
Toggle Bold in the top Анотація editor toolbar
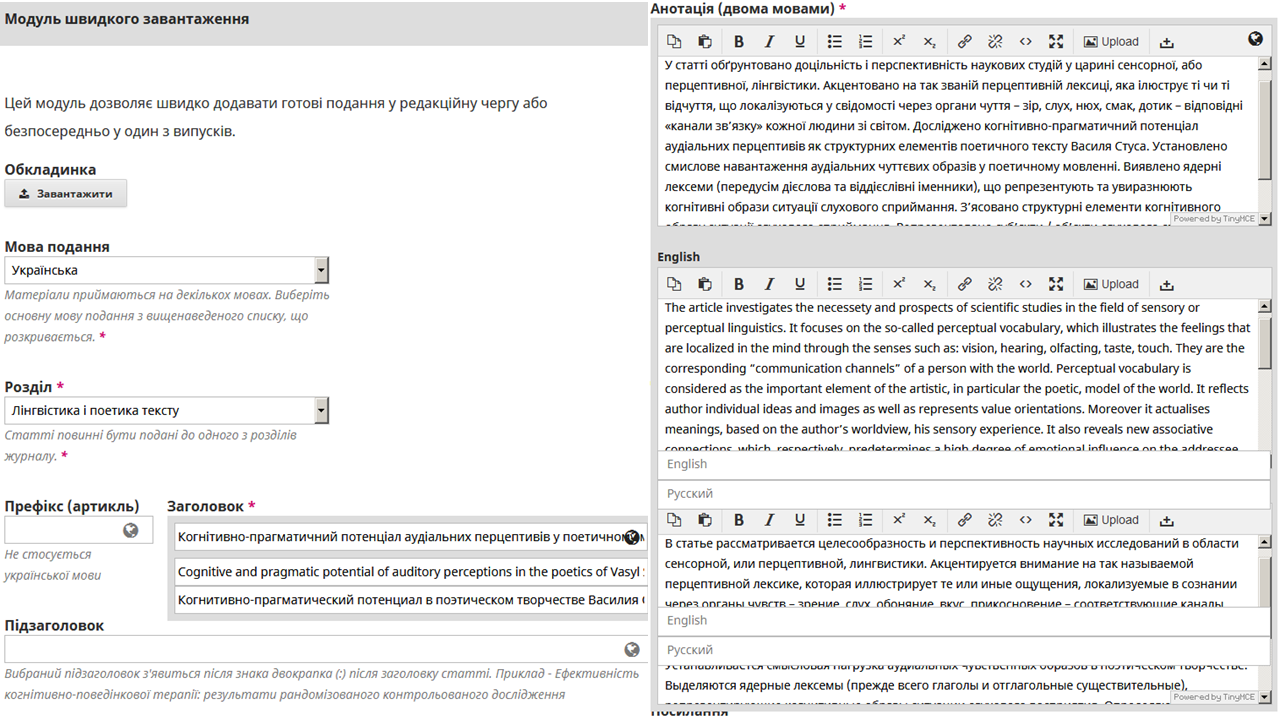point(739,42)
